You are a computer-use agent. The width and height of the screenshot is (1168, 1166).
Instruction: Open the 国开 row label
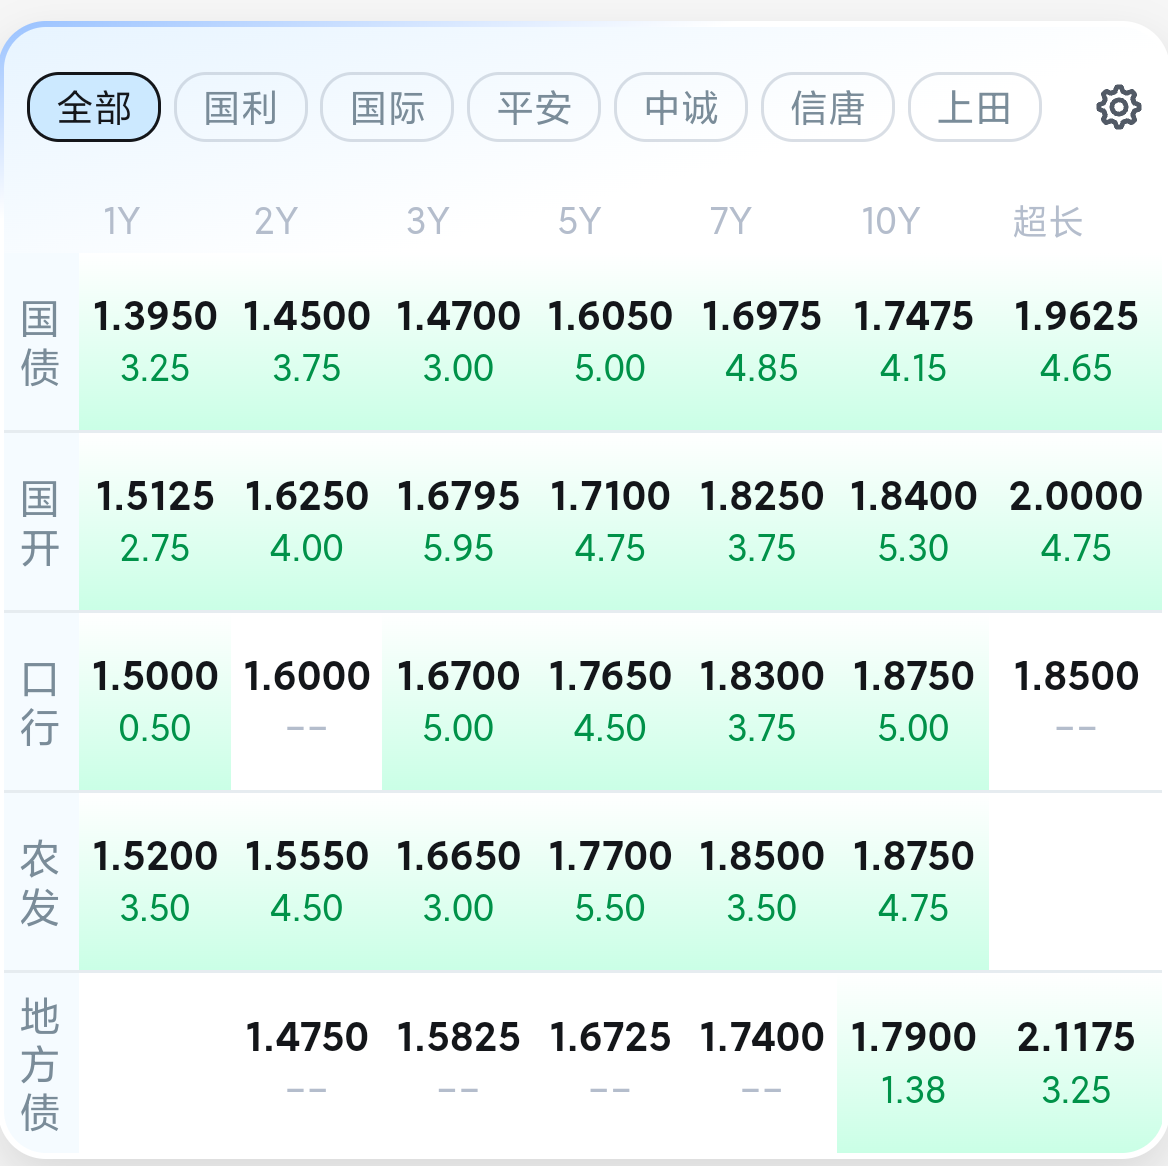pos(39,523)
